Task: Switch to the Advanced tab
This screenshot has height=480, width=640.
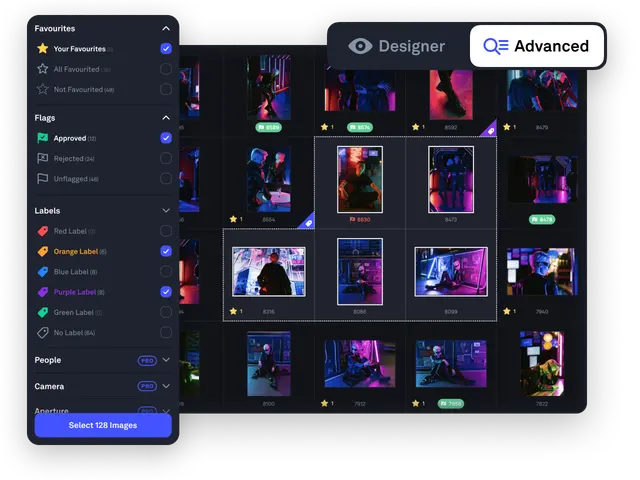Action: click(x=536, y=46)
